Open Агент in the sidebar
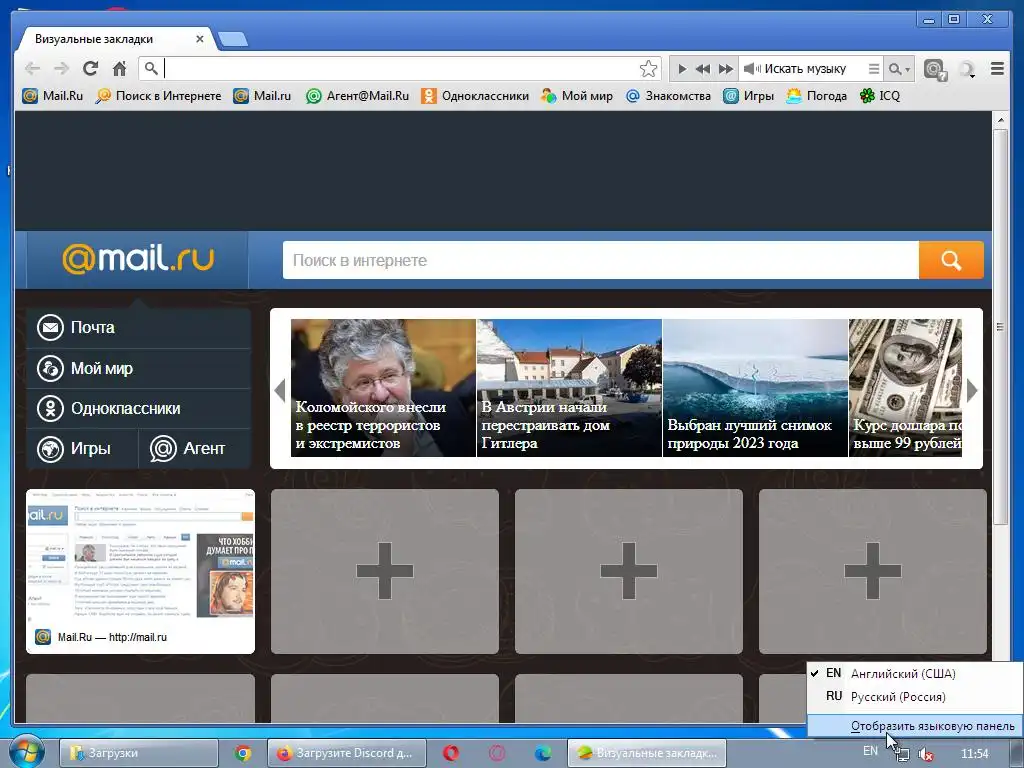Image resolution: width=1024 pixels, height=768 pixels. (x=195, y=449)
